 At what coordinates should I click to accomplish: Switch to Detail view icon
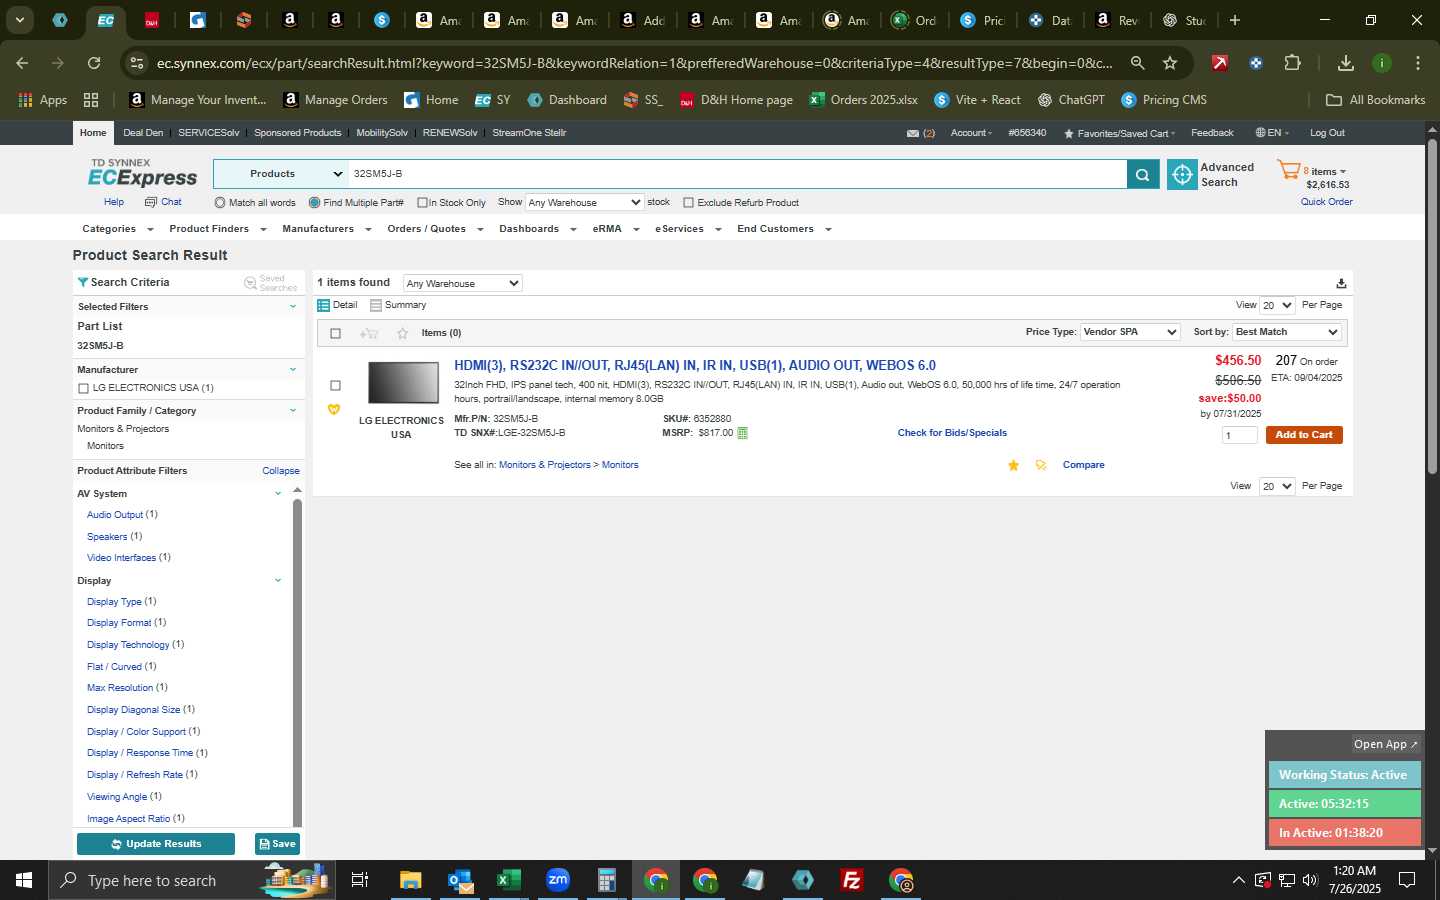point(323,305)
